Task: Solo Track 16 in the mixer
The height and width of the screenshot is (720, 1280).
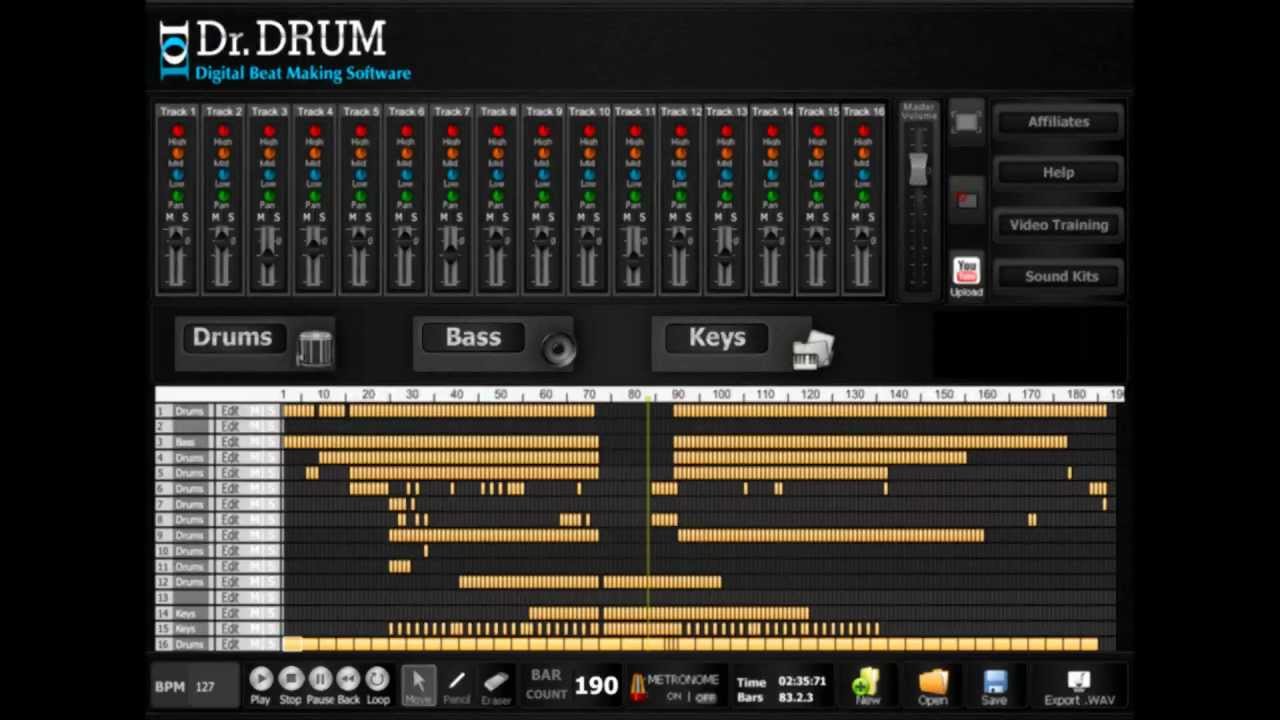Action: point(870,217)
